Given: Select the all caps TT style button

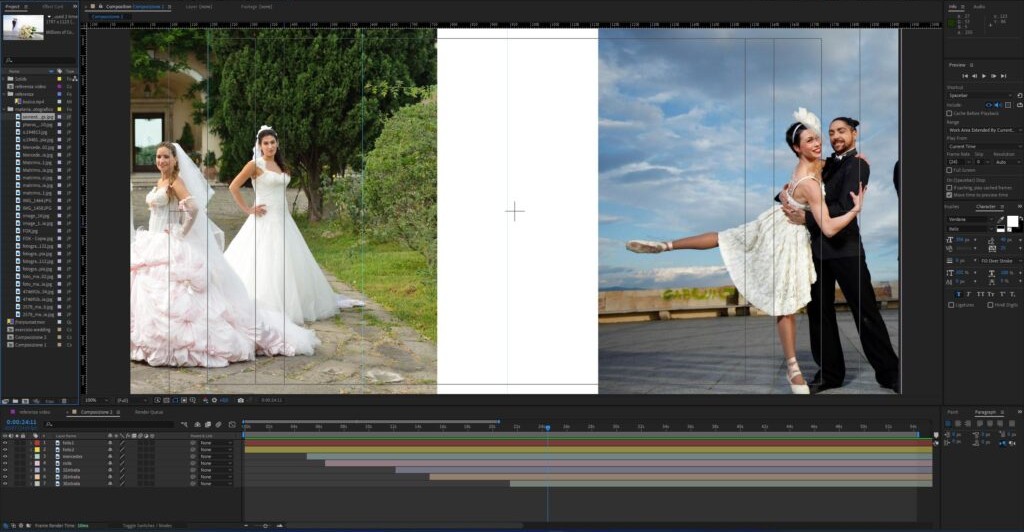Looking at the screenshot, I should tap(980, 294).
